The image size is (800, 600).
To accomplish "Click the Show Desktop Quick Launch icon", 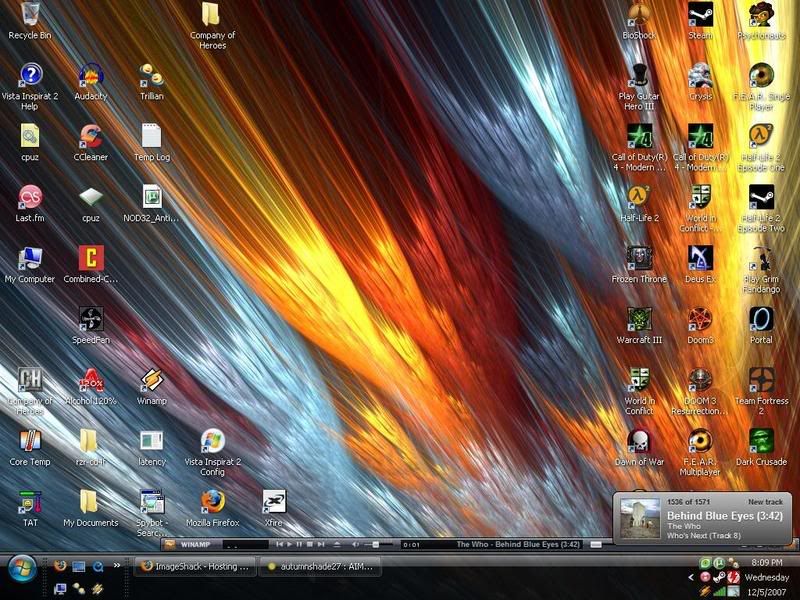I will pos(79,566).
